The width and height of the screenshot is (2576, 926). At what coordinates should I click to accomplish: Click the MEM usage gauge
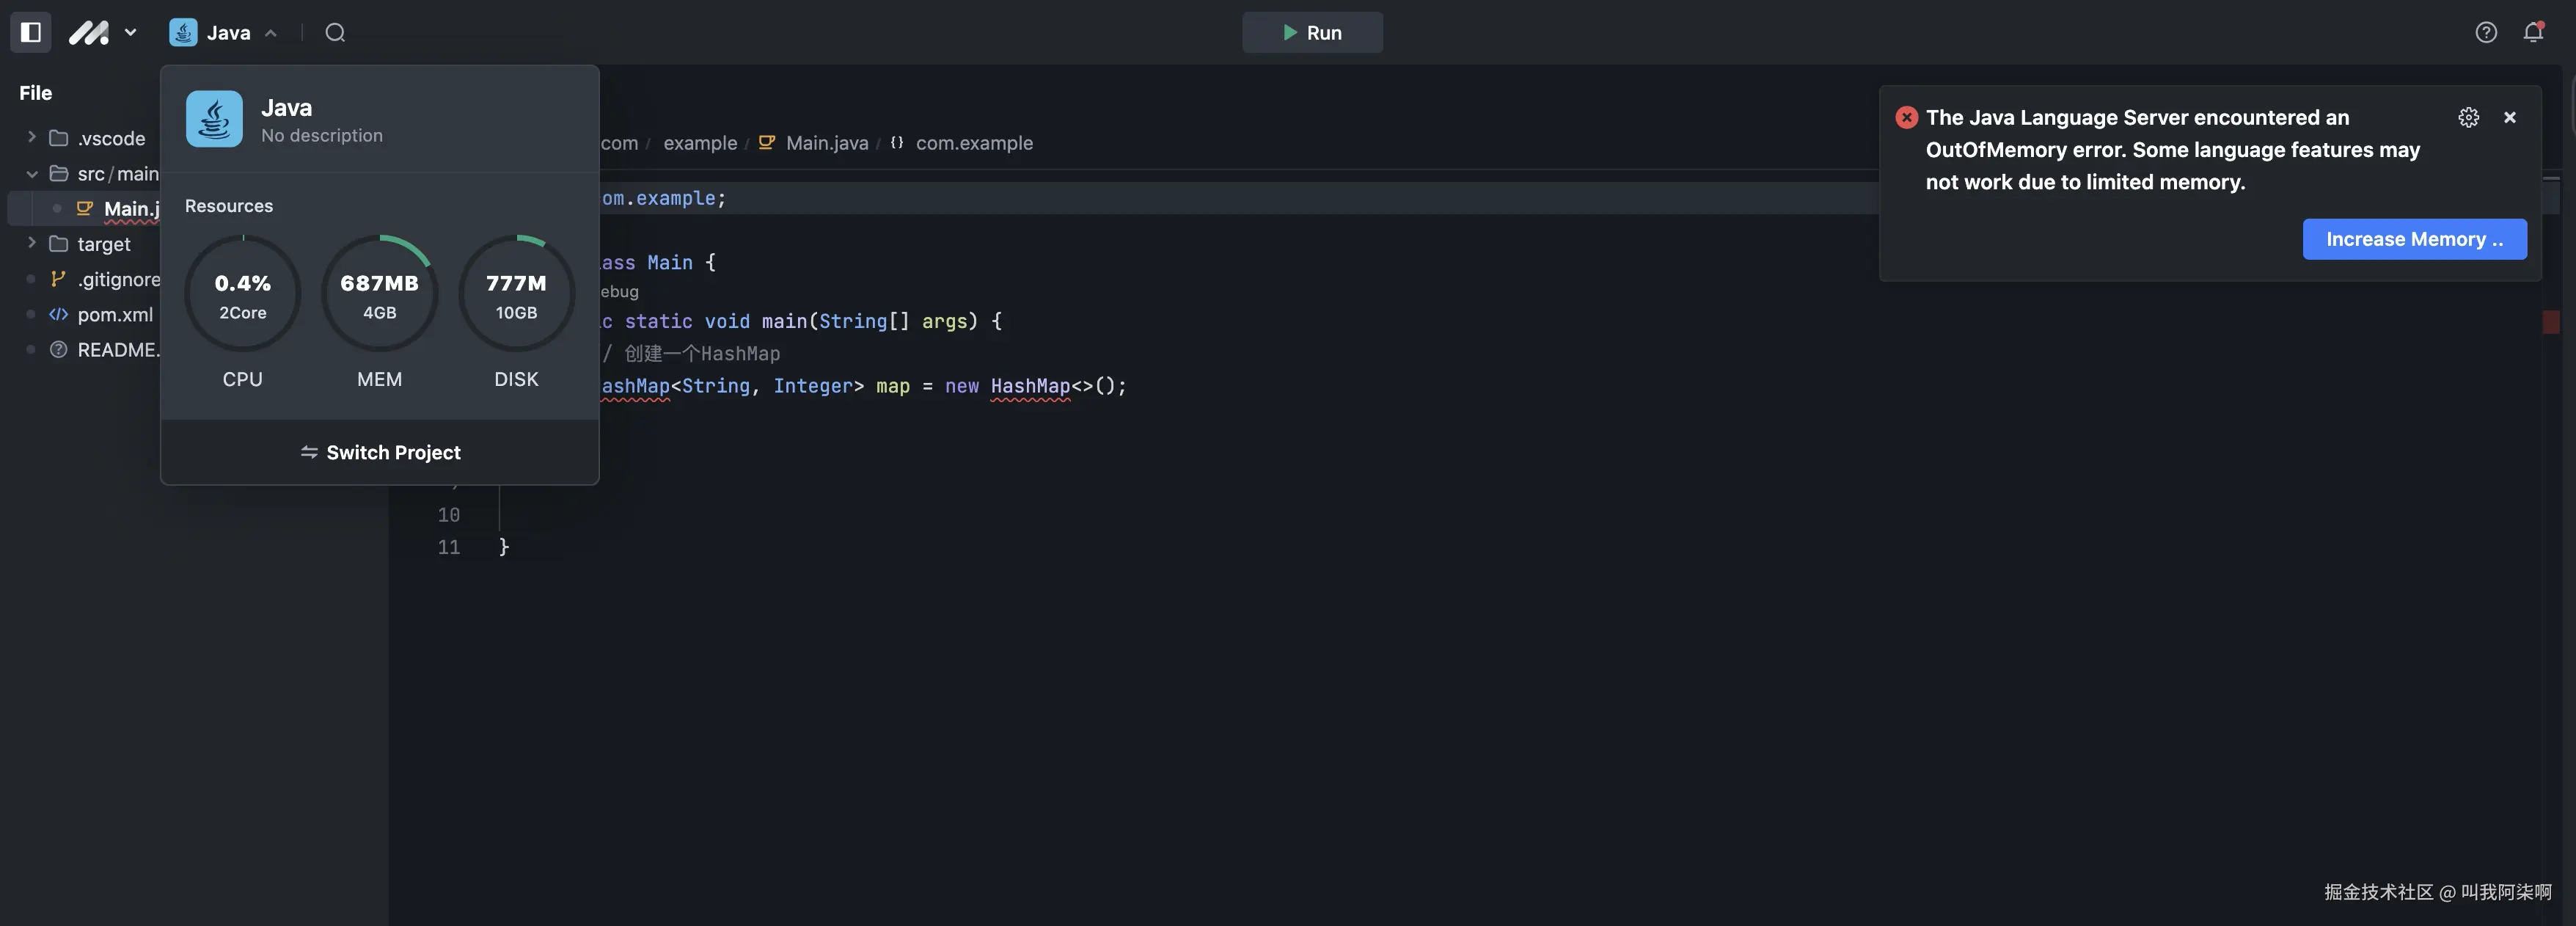379,294
